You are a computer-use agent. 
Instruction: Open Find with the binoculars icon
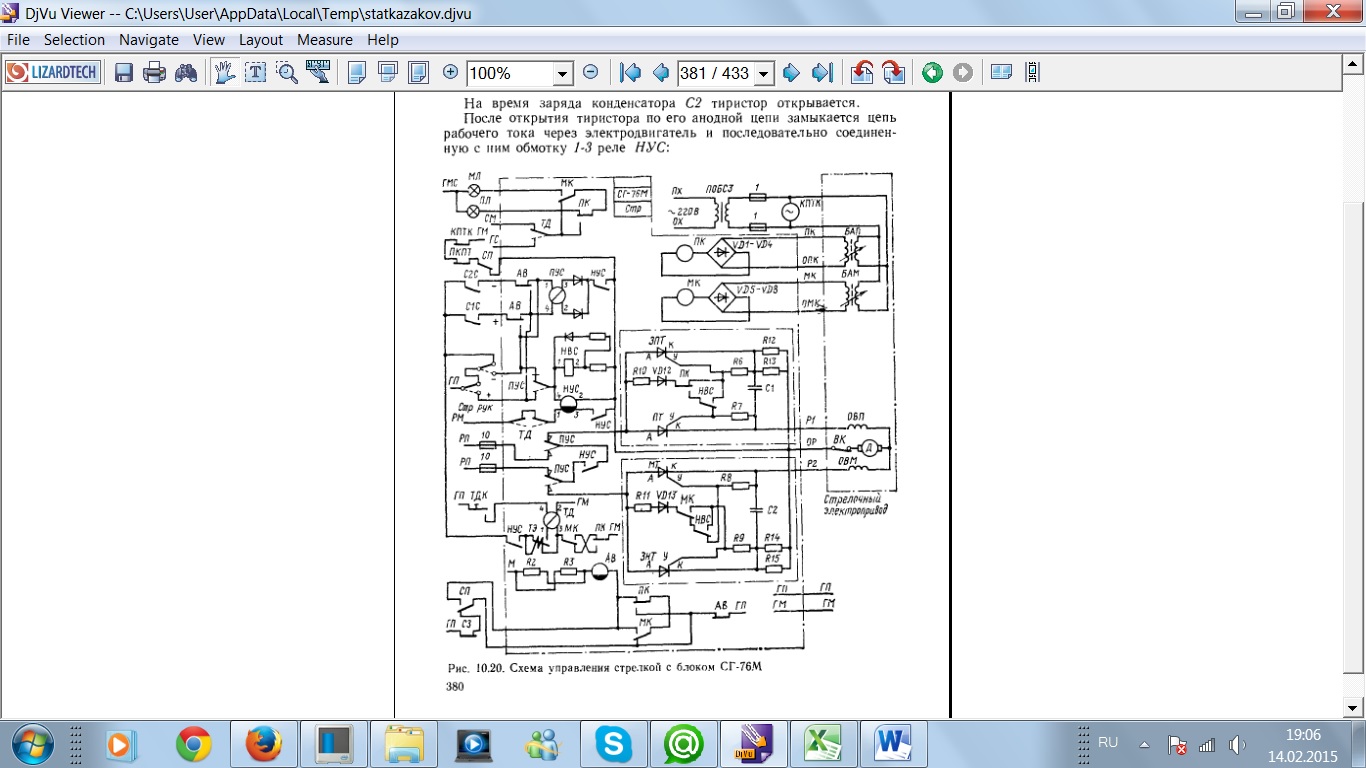pos(186,73)
